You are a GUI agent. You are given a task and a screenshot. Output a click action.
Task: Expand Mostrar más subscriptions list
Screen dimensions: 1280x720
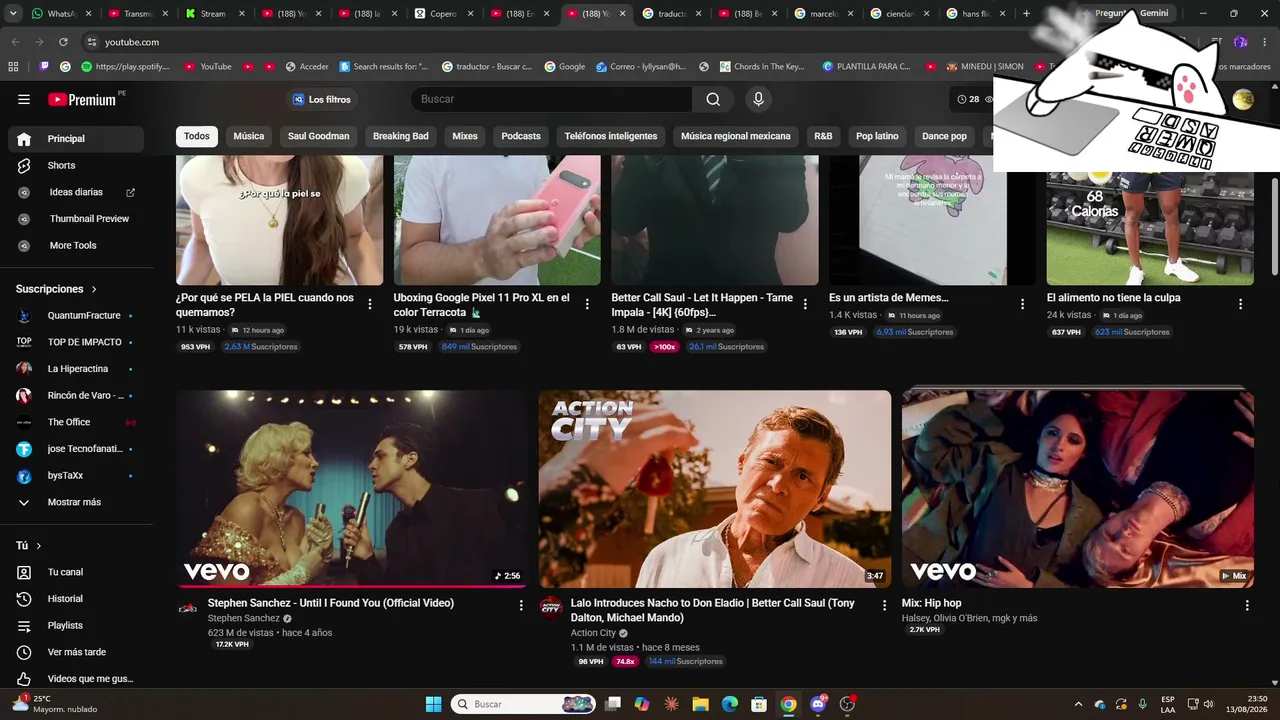tap(76, 502)
